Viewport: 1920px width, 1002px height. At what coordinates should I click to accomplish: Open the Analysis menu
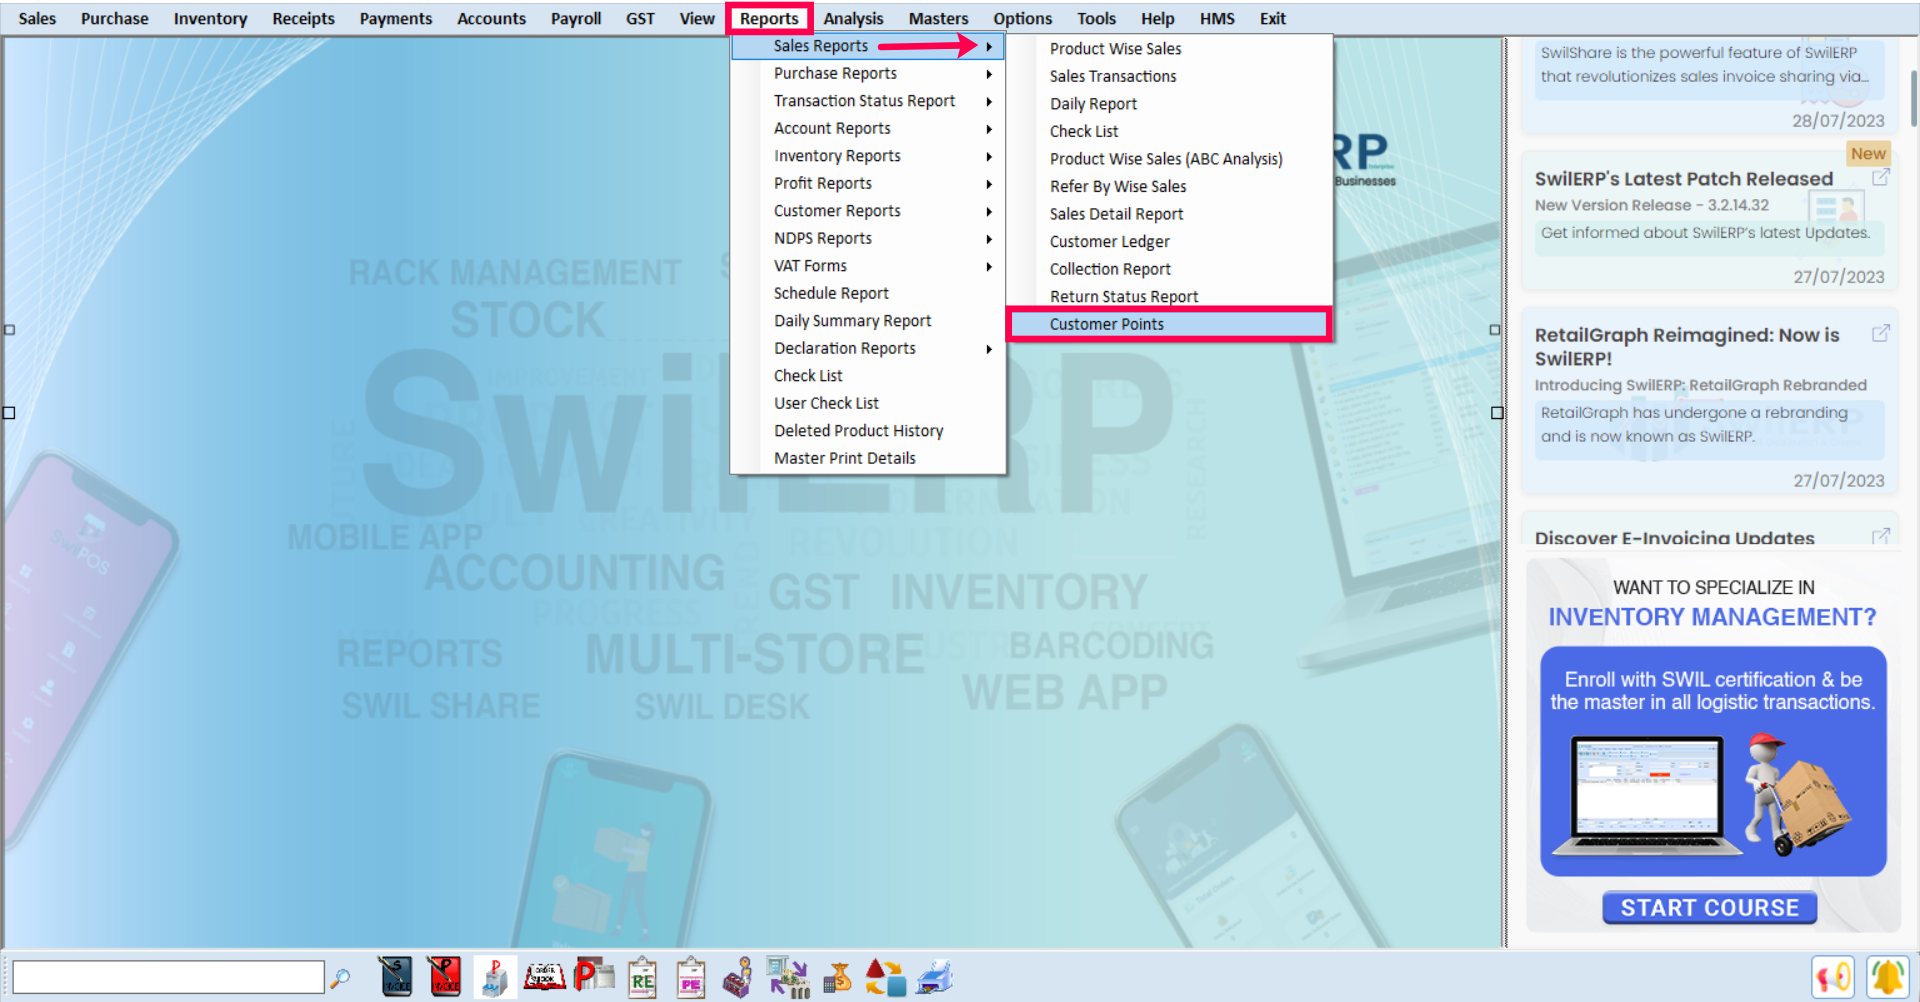[x=853, y=18]
